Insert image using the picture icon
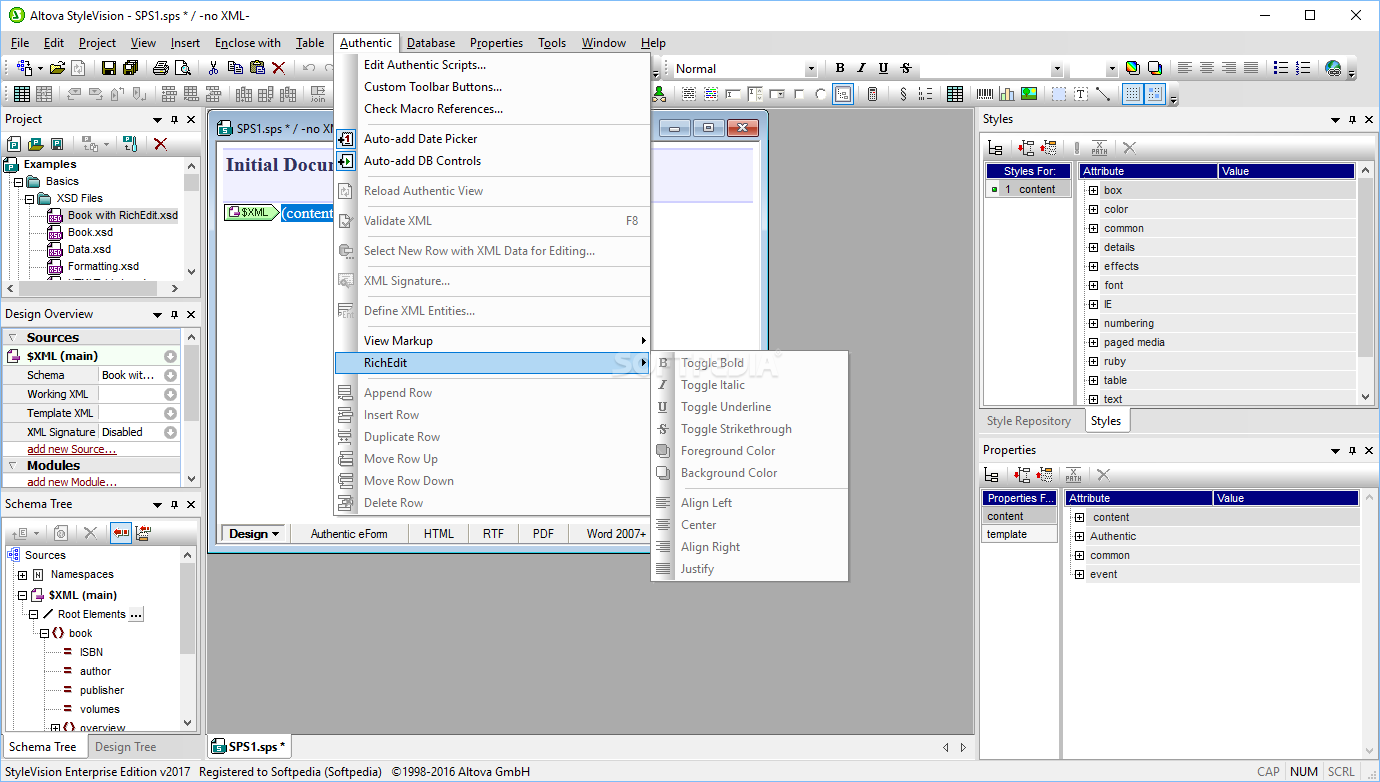1380x782 pixels. coord(1029,94)
